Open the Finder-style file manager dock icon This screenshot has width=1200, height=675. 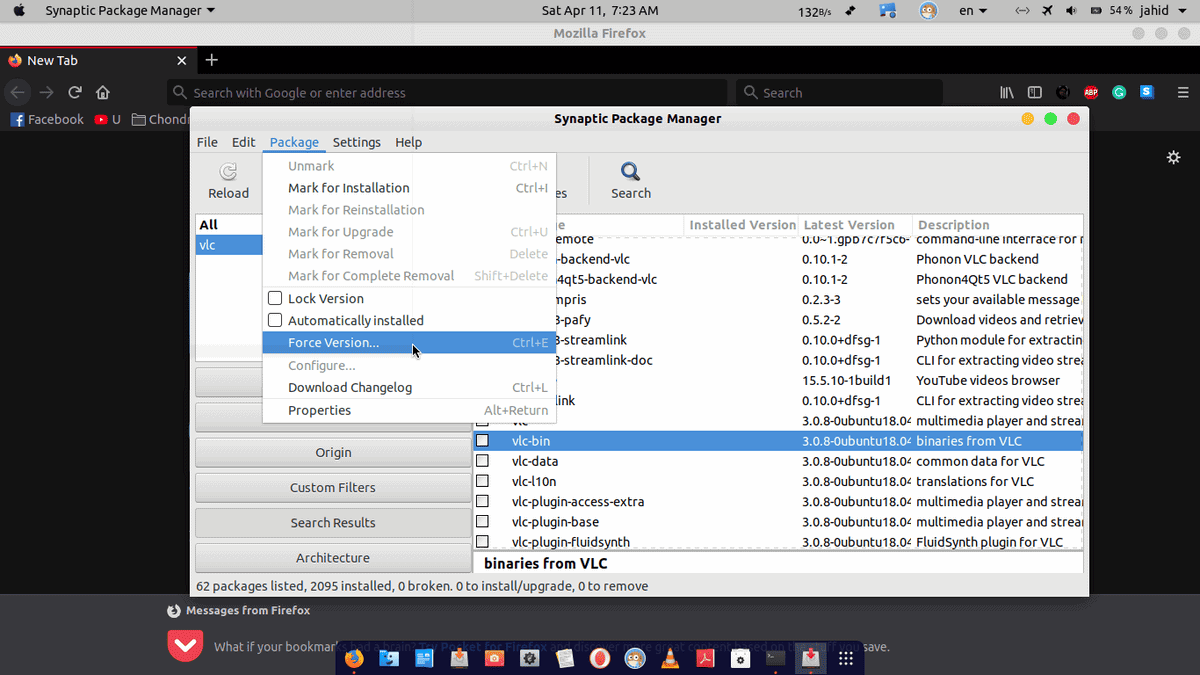pos(388,659)
